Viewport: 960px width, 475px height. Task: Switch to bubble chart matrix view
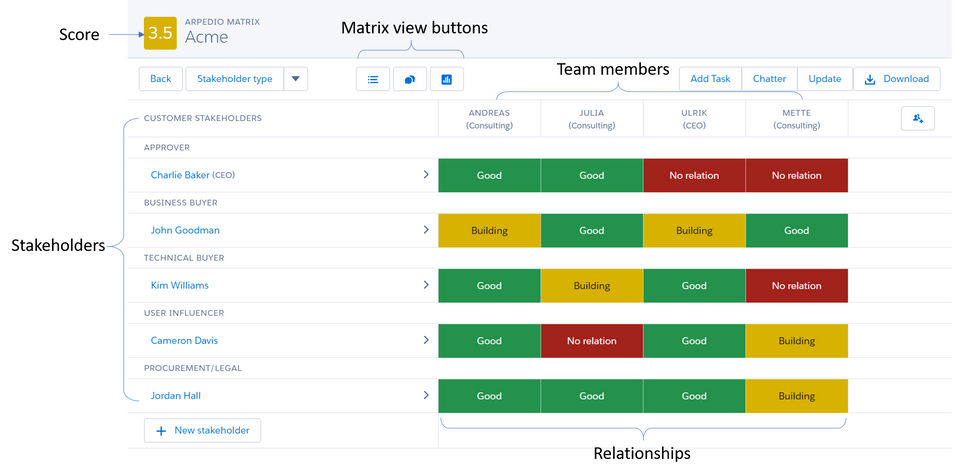pyautogui.click(x=410, y=79)
